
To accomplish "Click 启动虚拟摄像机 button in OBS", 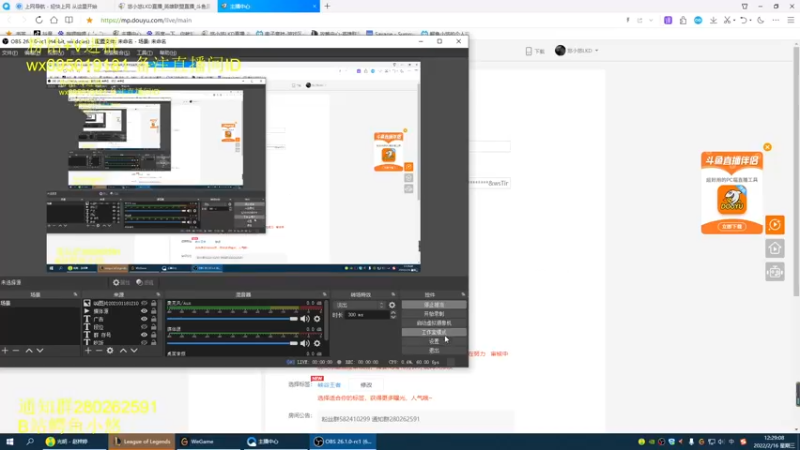I will coord(434,323).
